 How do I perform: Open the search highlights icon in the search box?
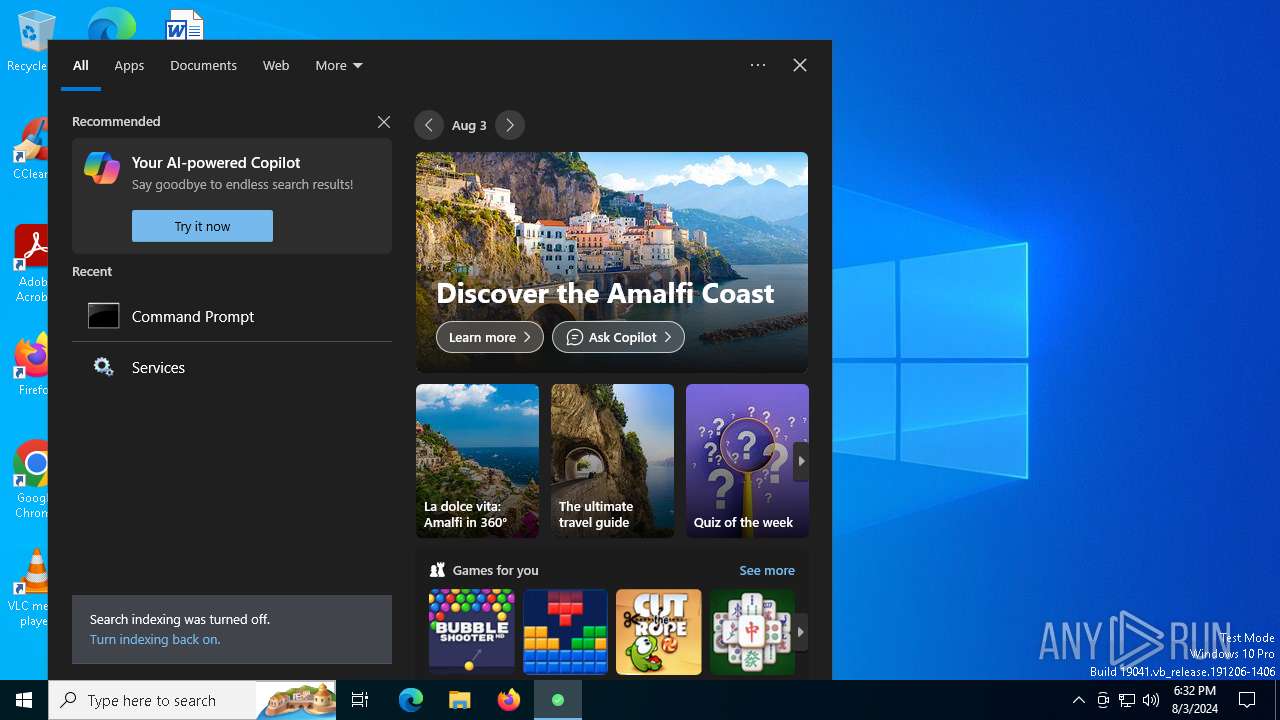point(296,700)
